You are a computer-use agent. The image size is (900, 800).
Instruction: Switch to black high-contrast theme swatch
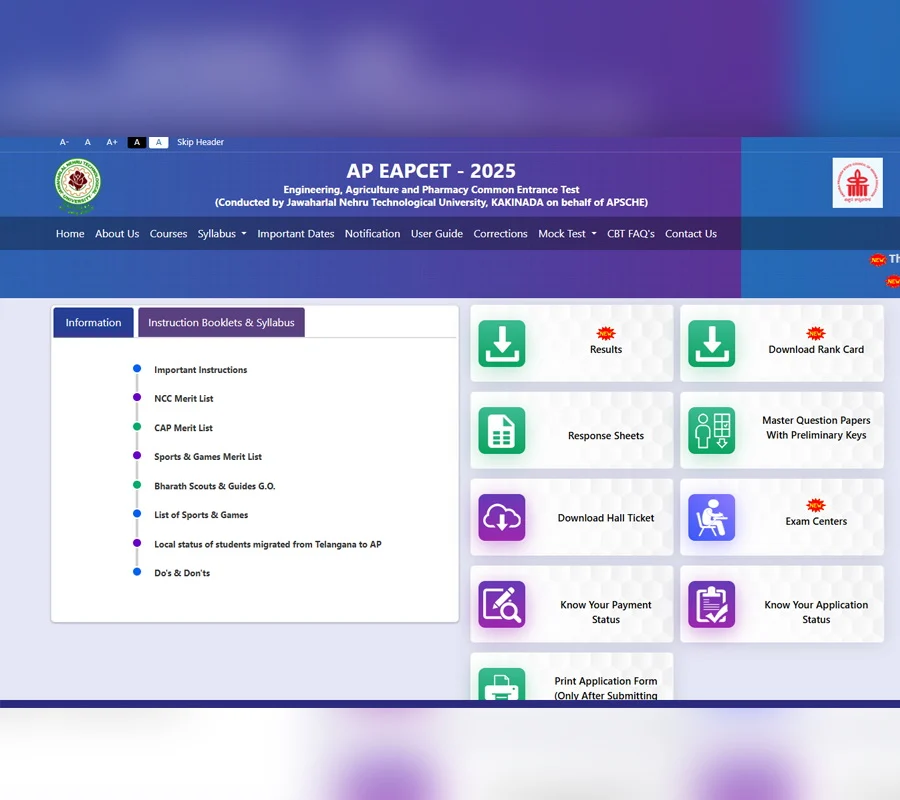137,142
